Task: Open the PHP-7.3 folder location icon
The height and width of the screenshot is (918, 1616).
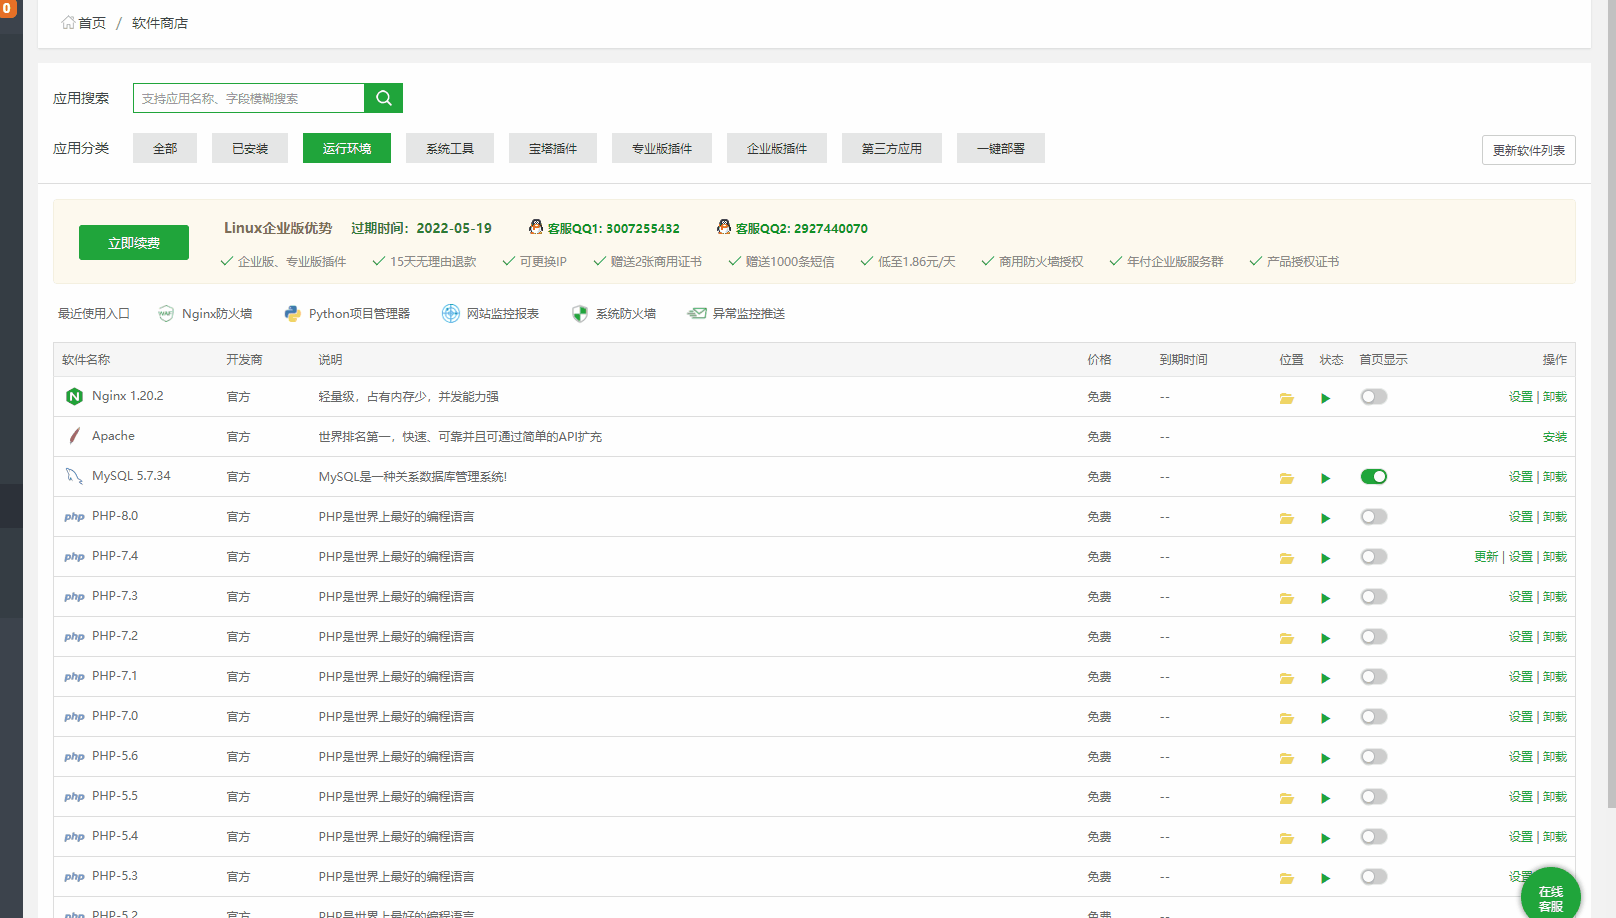Action: point(1287,598)
